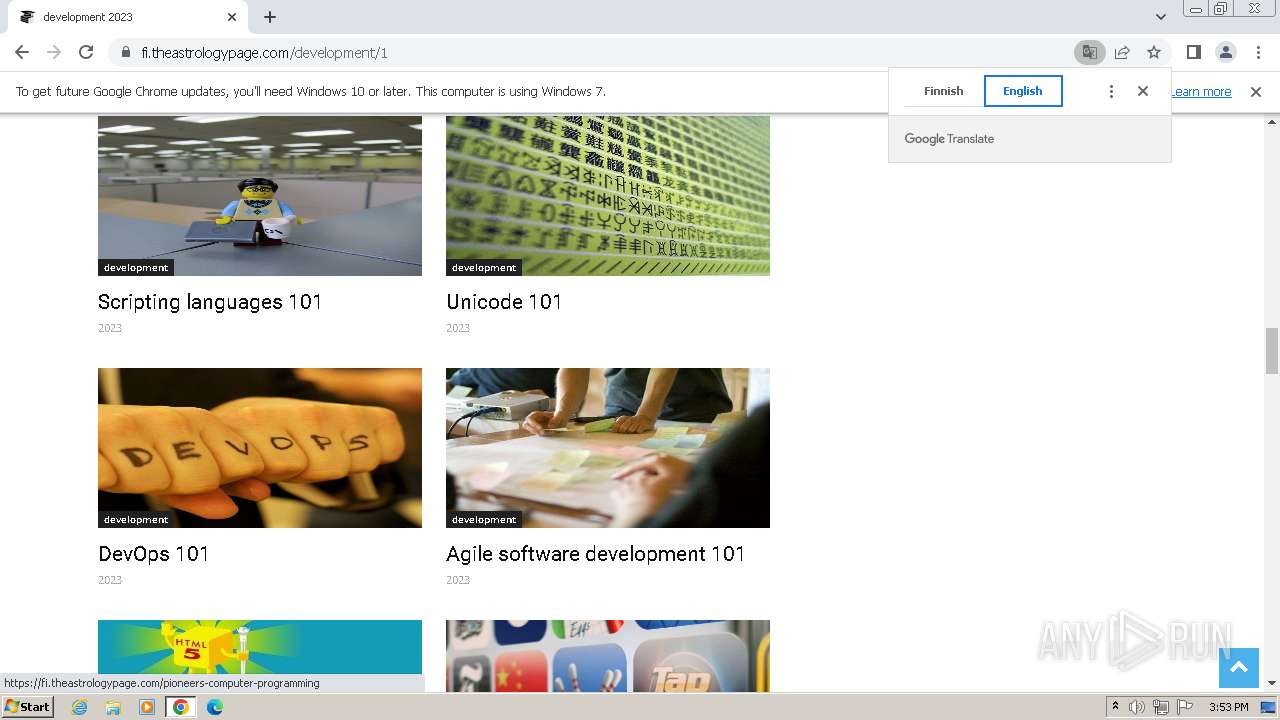The width and height of the screenshot is (1280, 720).
Task: Close the Google Translate popup
Action: point(1143,91)
